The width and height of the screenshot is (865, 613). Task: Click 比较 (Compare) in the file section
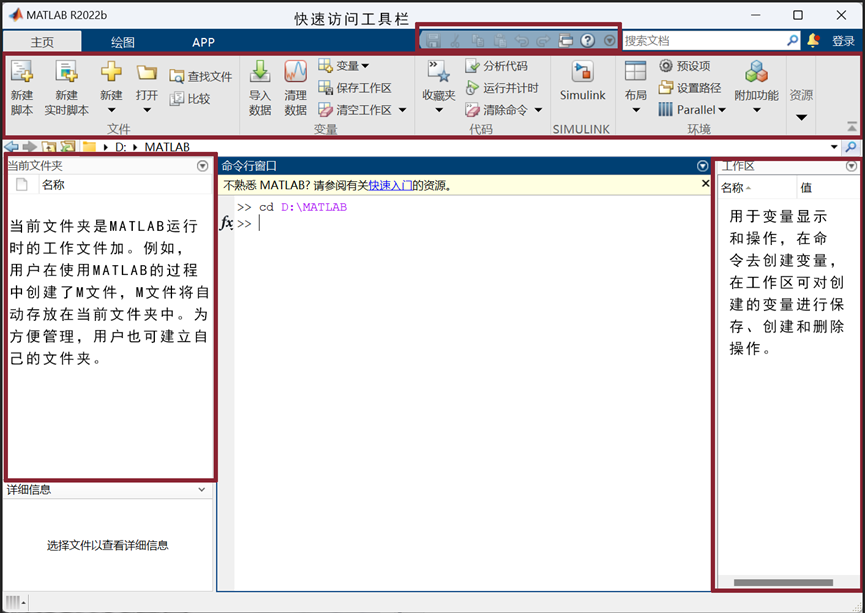click(x=190, y=99)
